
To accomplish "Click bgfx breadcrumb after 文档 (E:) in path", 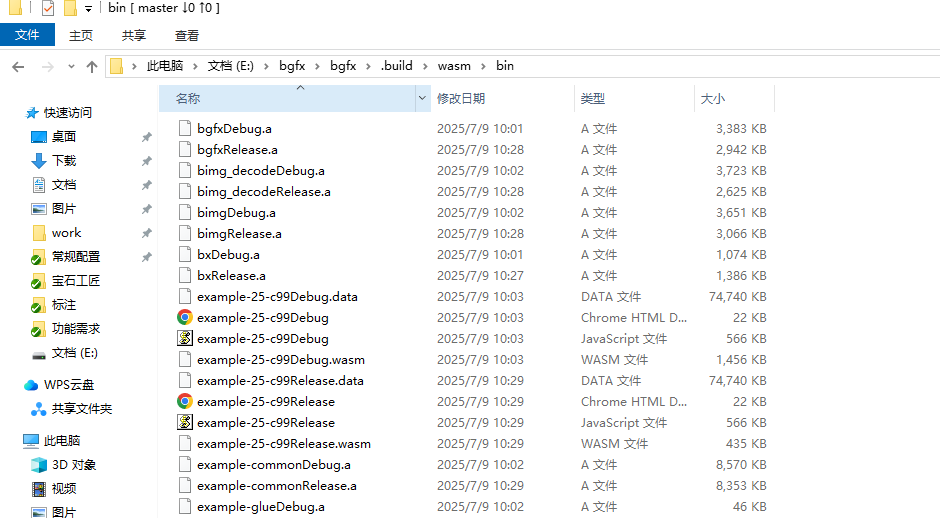I will 292,66.
